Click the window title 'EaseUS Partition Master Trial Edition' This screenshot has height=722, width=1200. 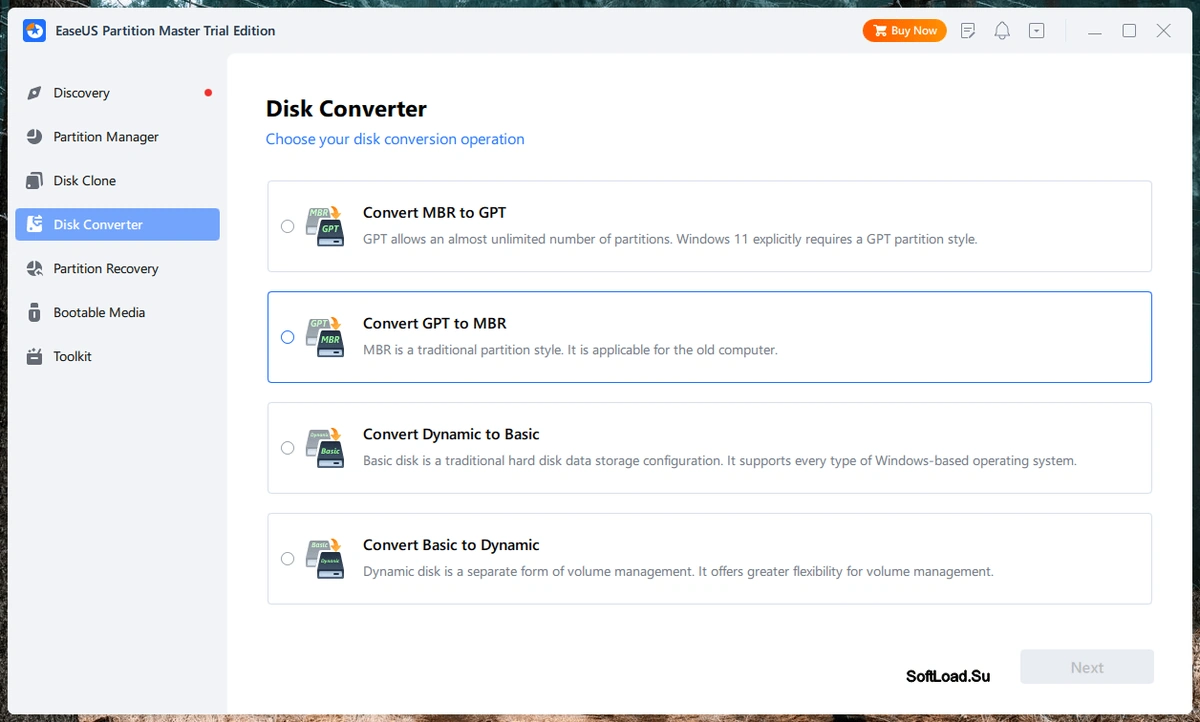(165, 31)
